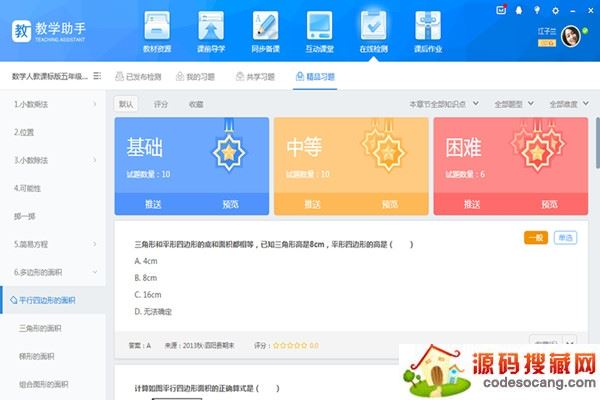Open the notification bell icon
The height and width of the screenshot is (400, 600).
[519, 10]
